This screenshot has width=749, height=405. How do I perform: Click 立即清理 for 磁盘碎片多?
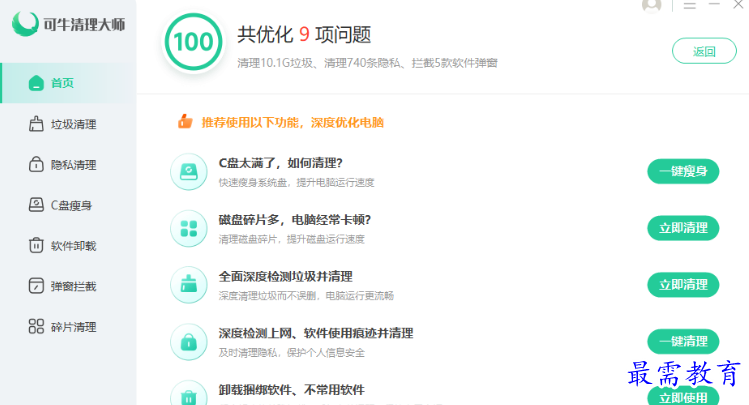[683, 228]
